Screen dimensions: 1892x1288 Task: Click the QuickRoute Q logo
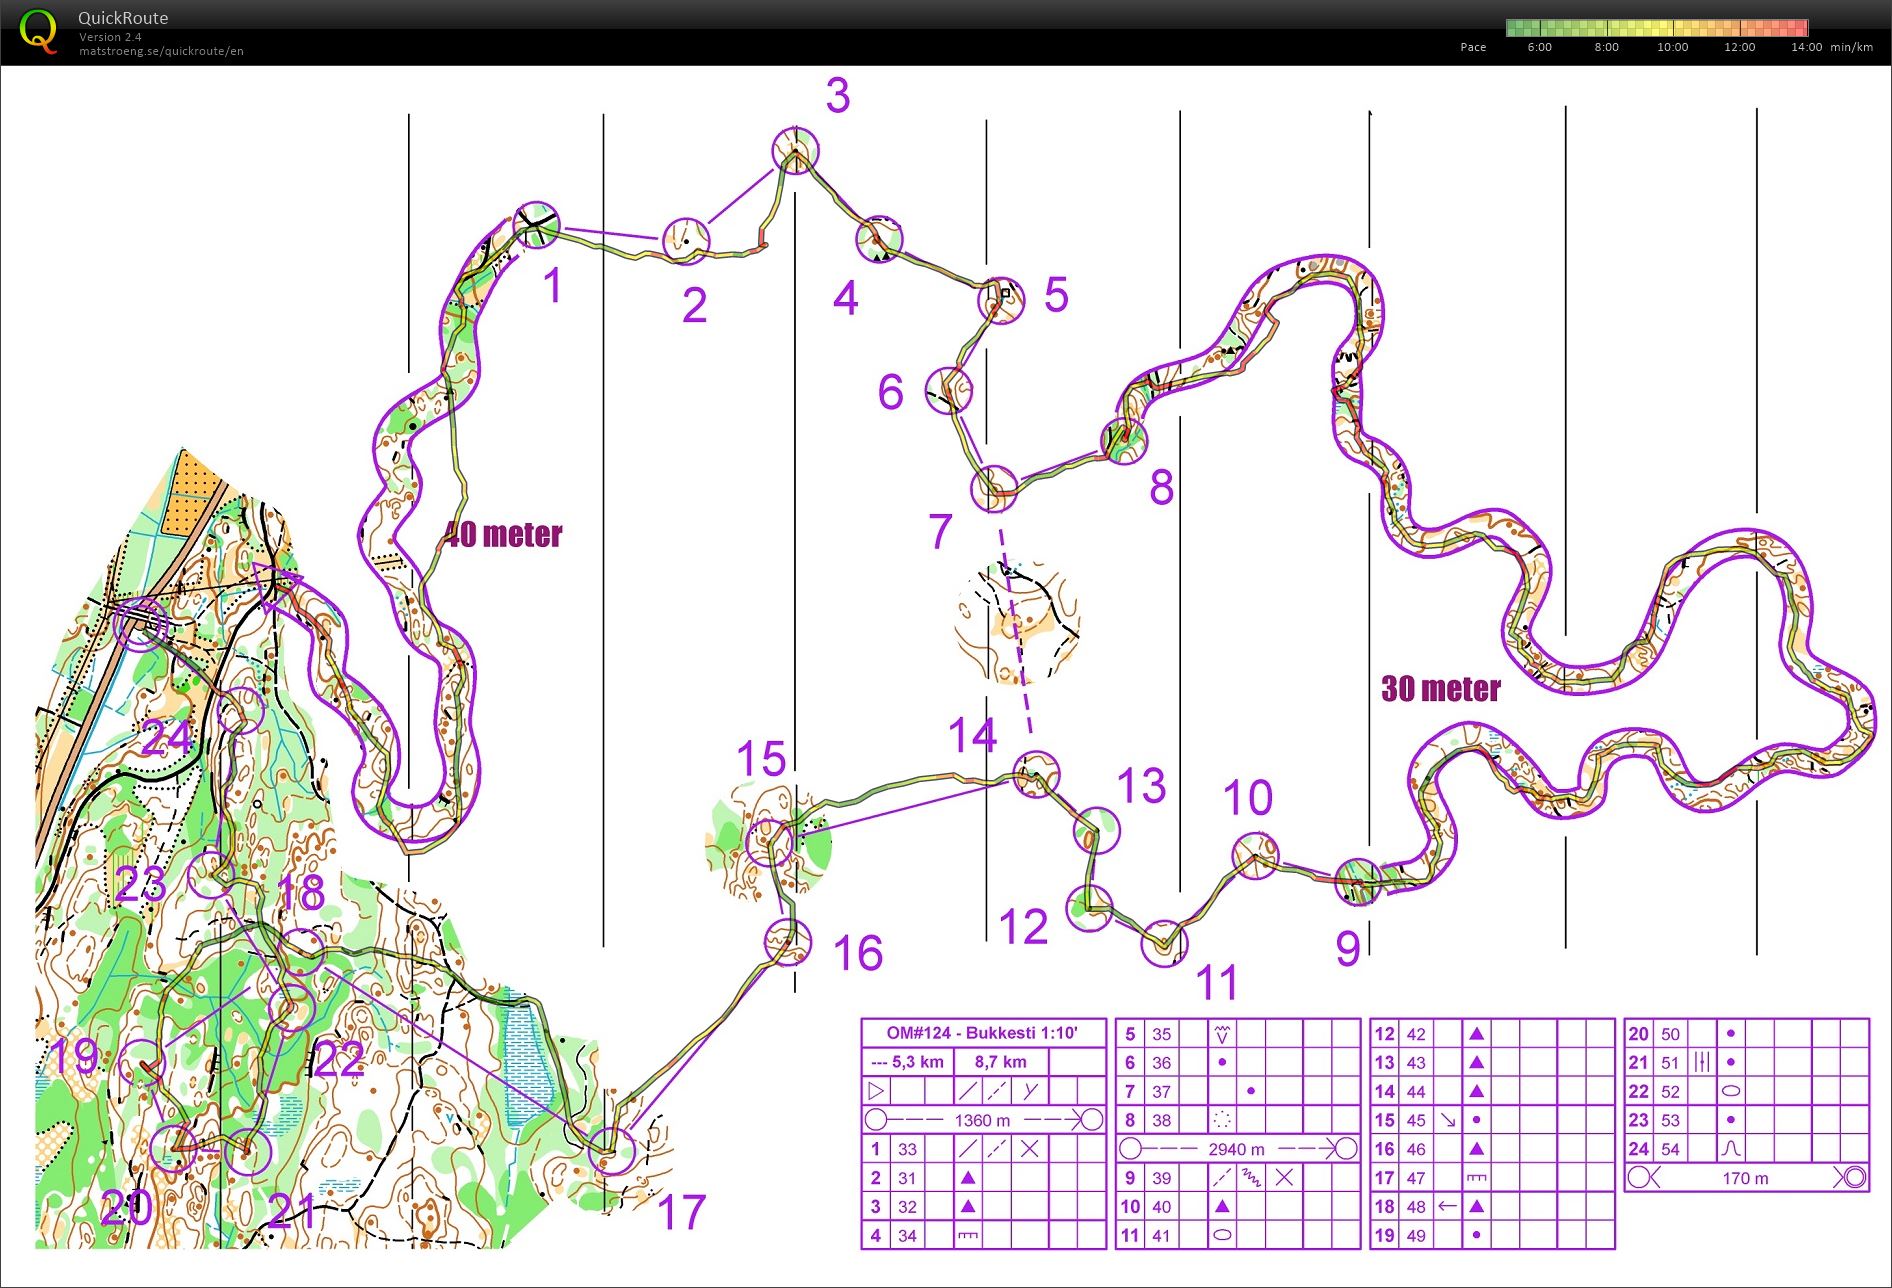click(x=39, y=32)
